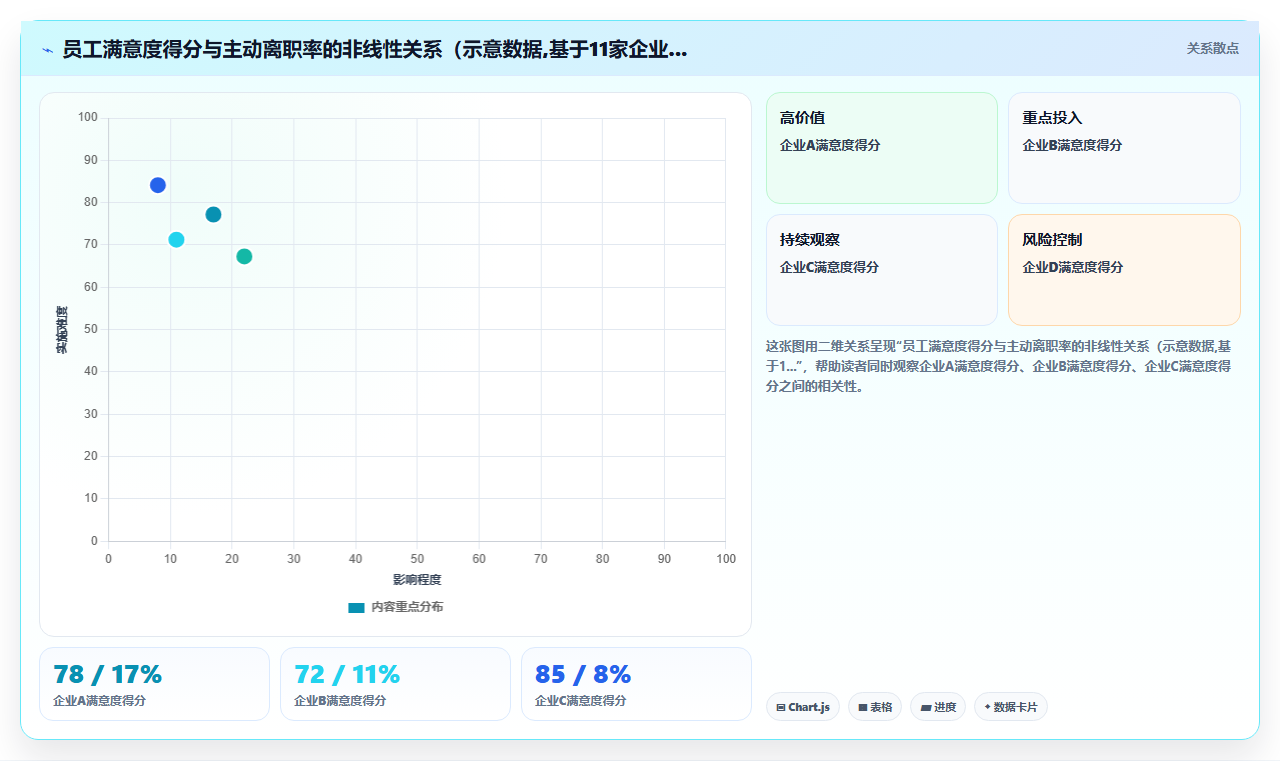Click the 企业B满意度得分 text under 重点投入
The height and width of the screenshot is (761, 1280).
point(1072,145)
